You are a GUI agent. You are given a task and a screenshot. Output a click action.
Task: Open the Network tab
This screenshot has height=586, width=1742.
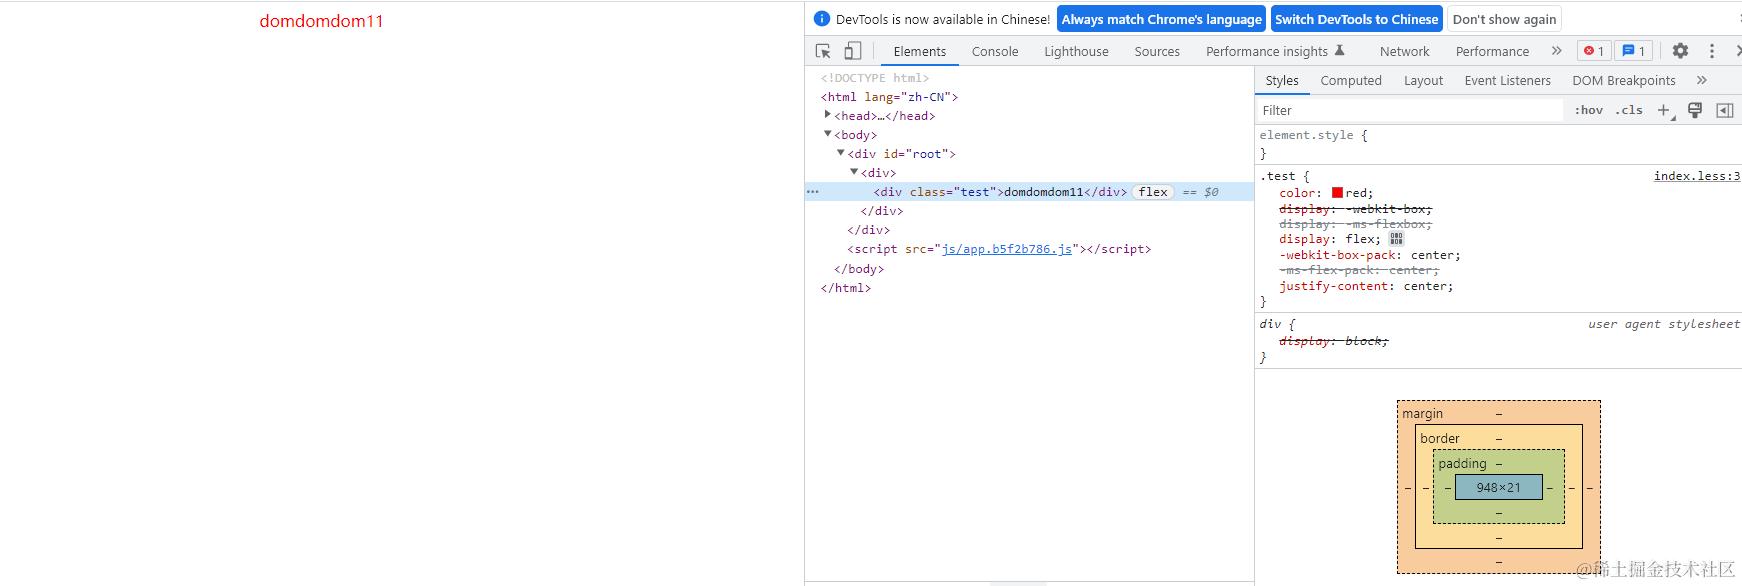1405,51
